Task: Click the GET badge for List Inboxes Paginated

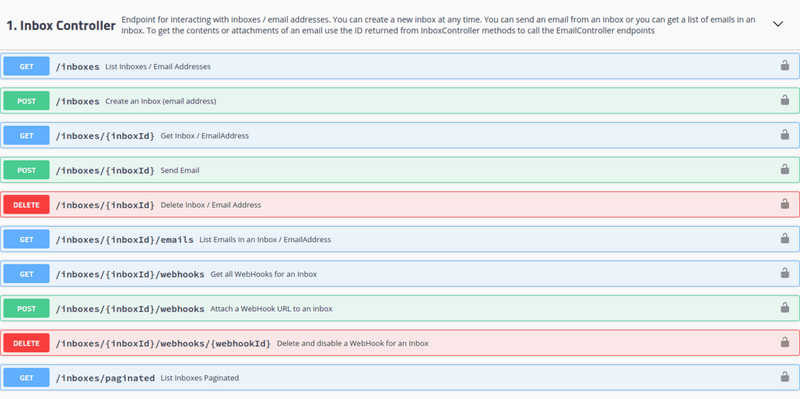Action: coord(27,378)
